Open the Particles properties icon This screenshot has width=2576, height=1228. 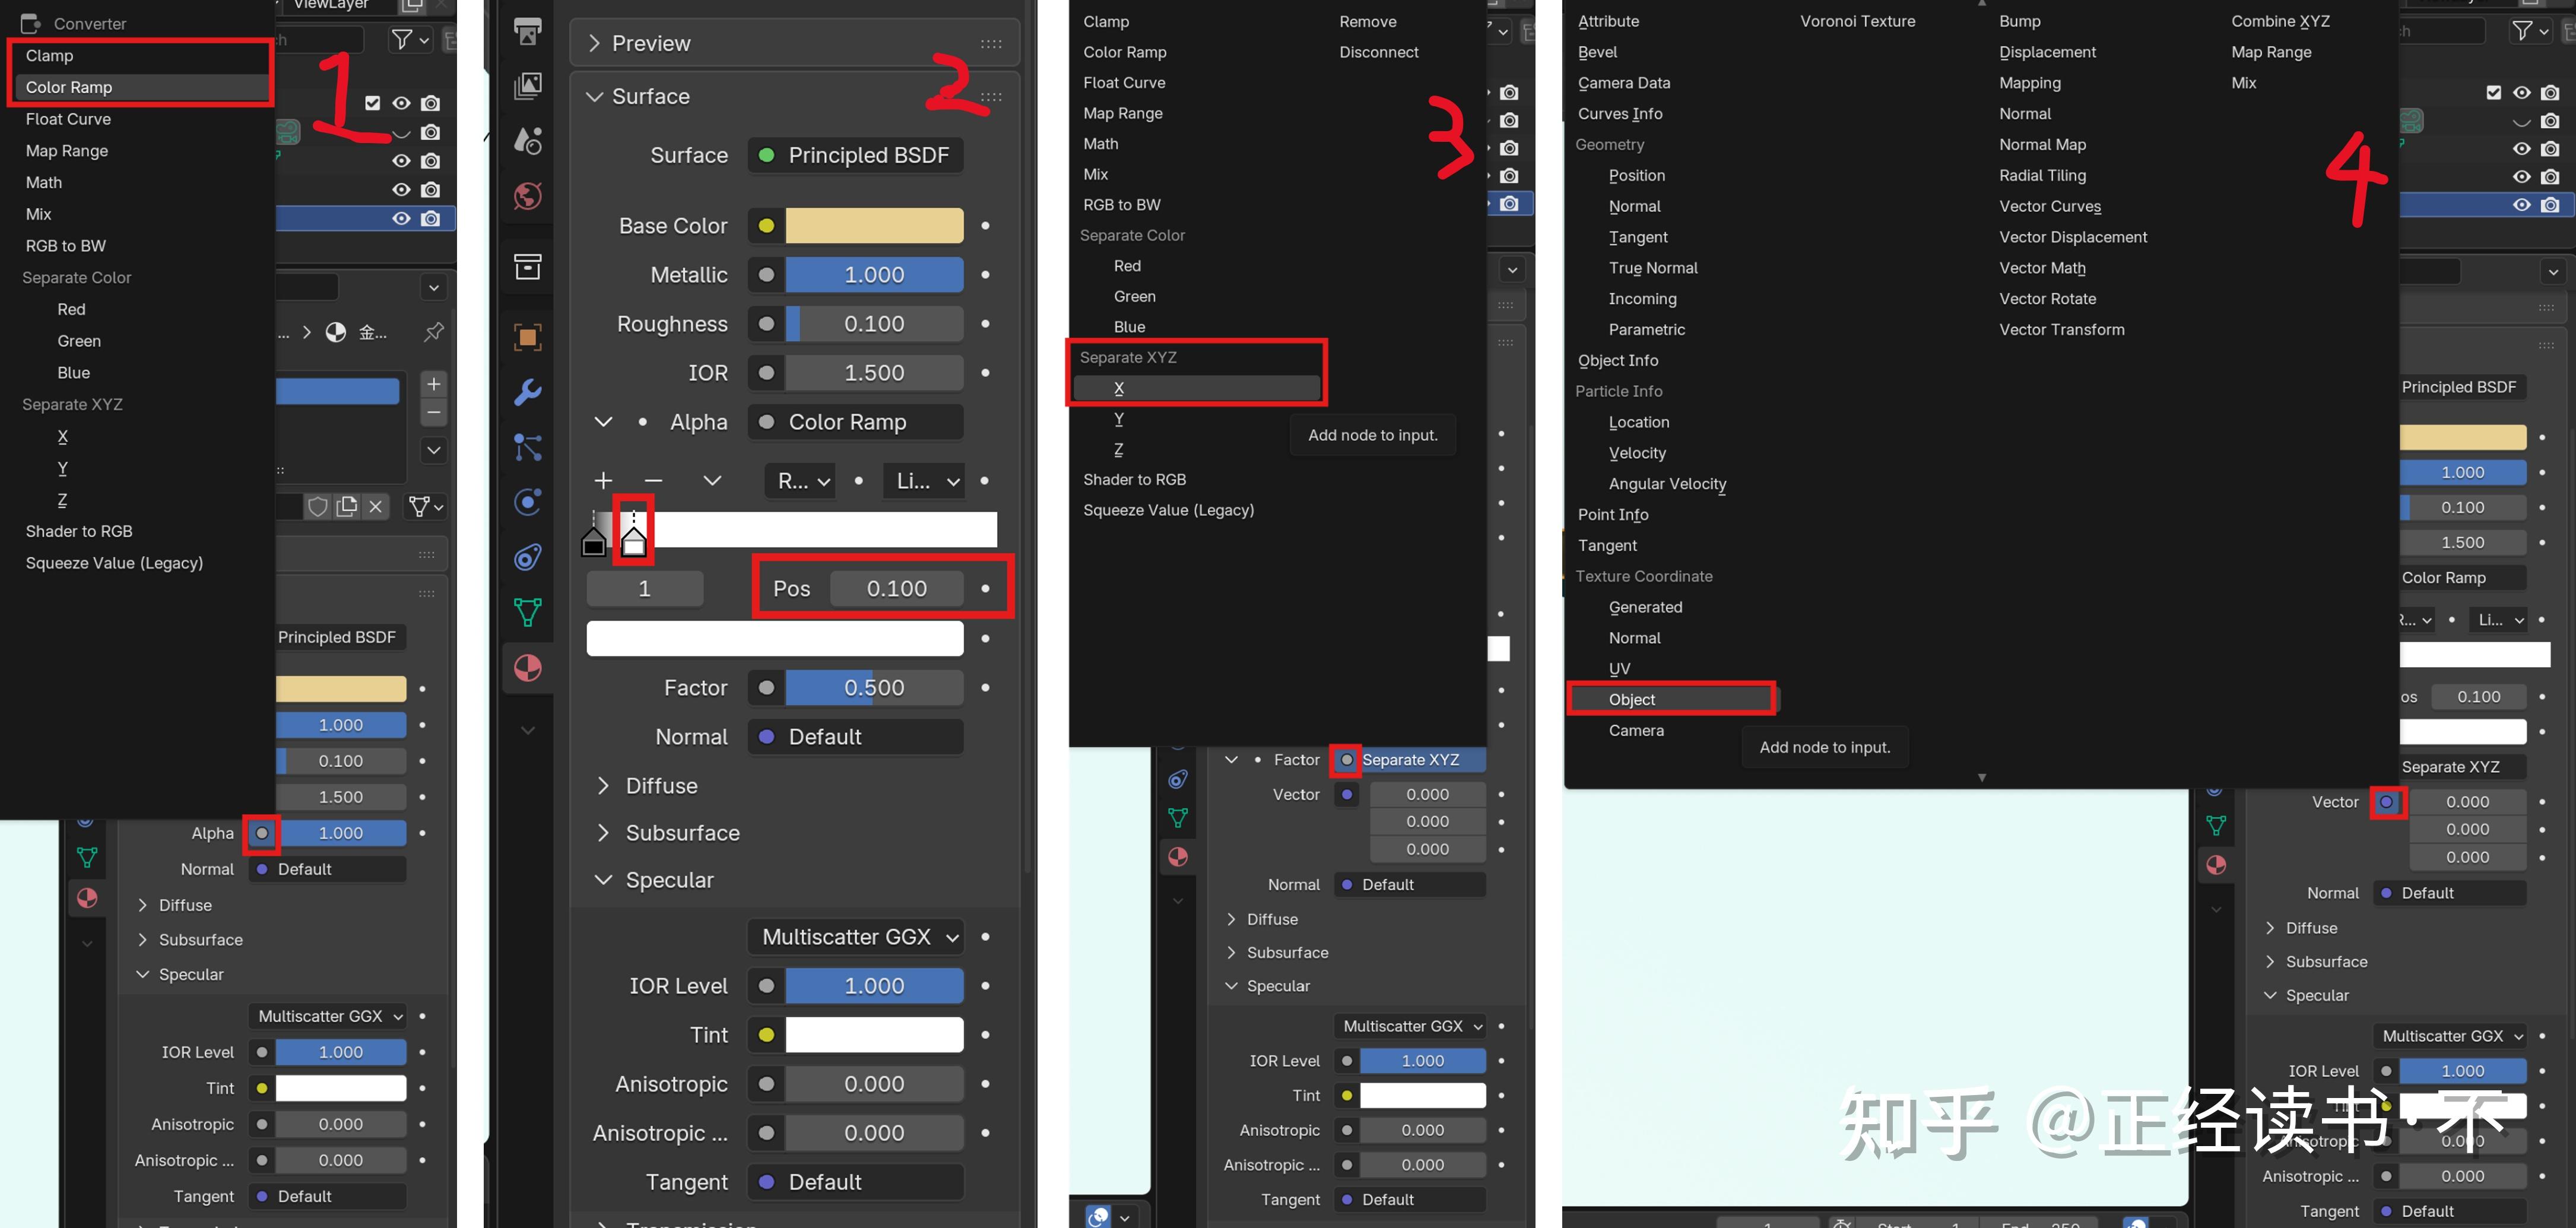(x=527, y=447)
